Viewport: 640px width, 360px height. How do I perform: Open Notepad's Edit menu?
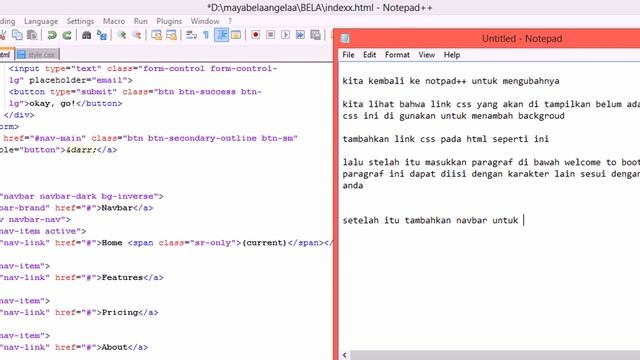[369, 55]
